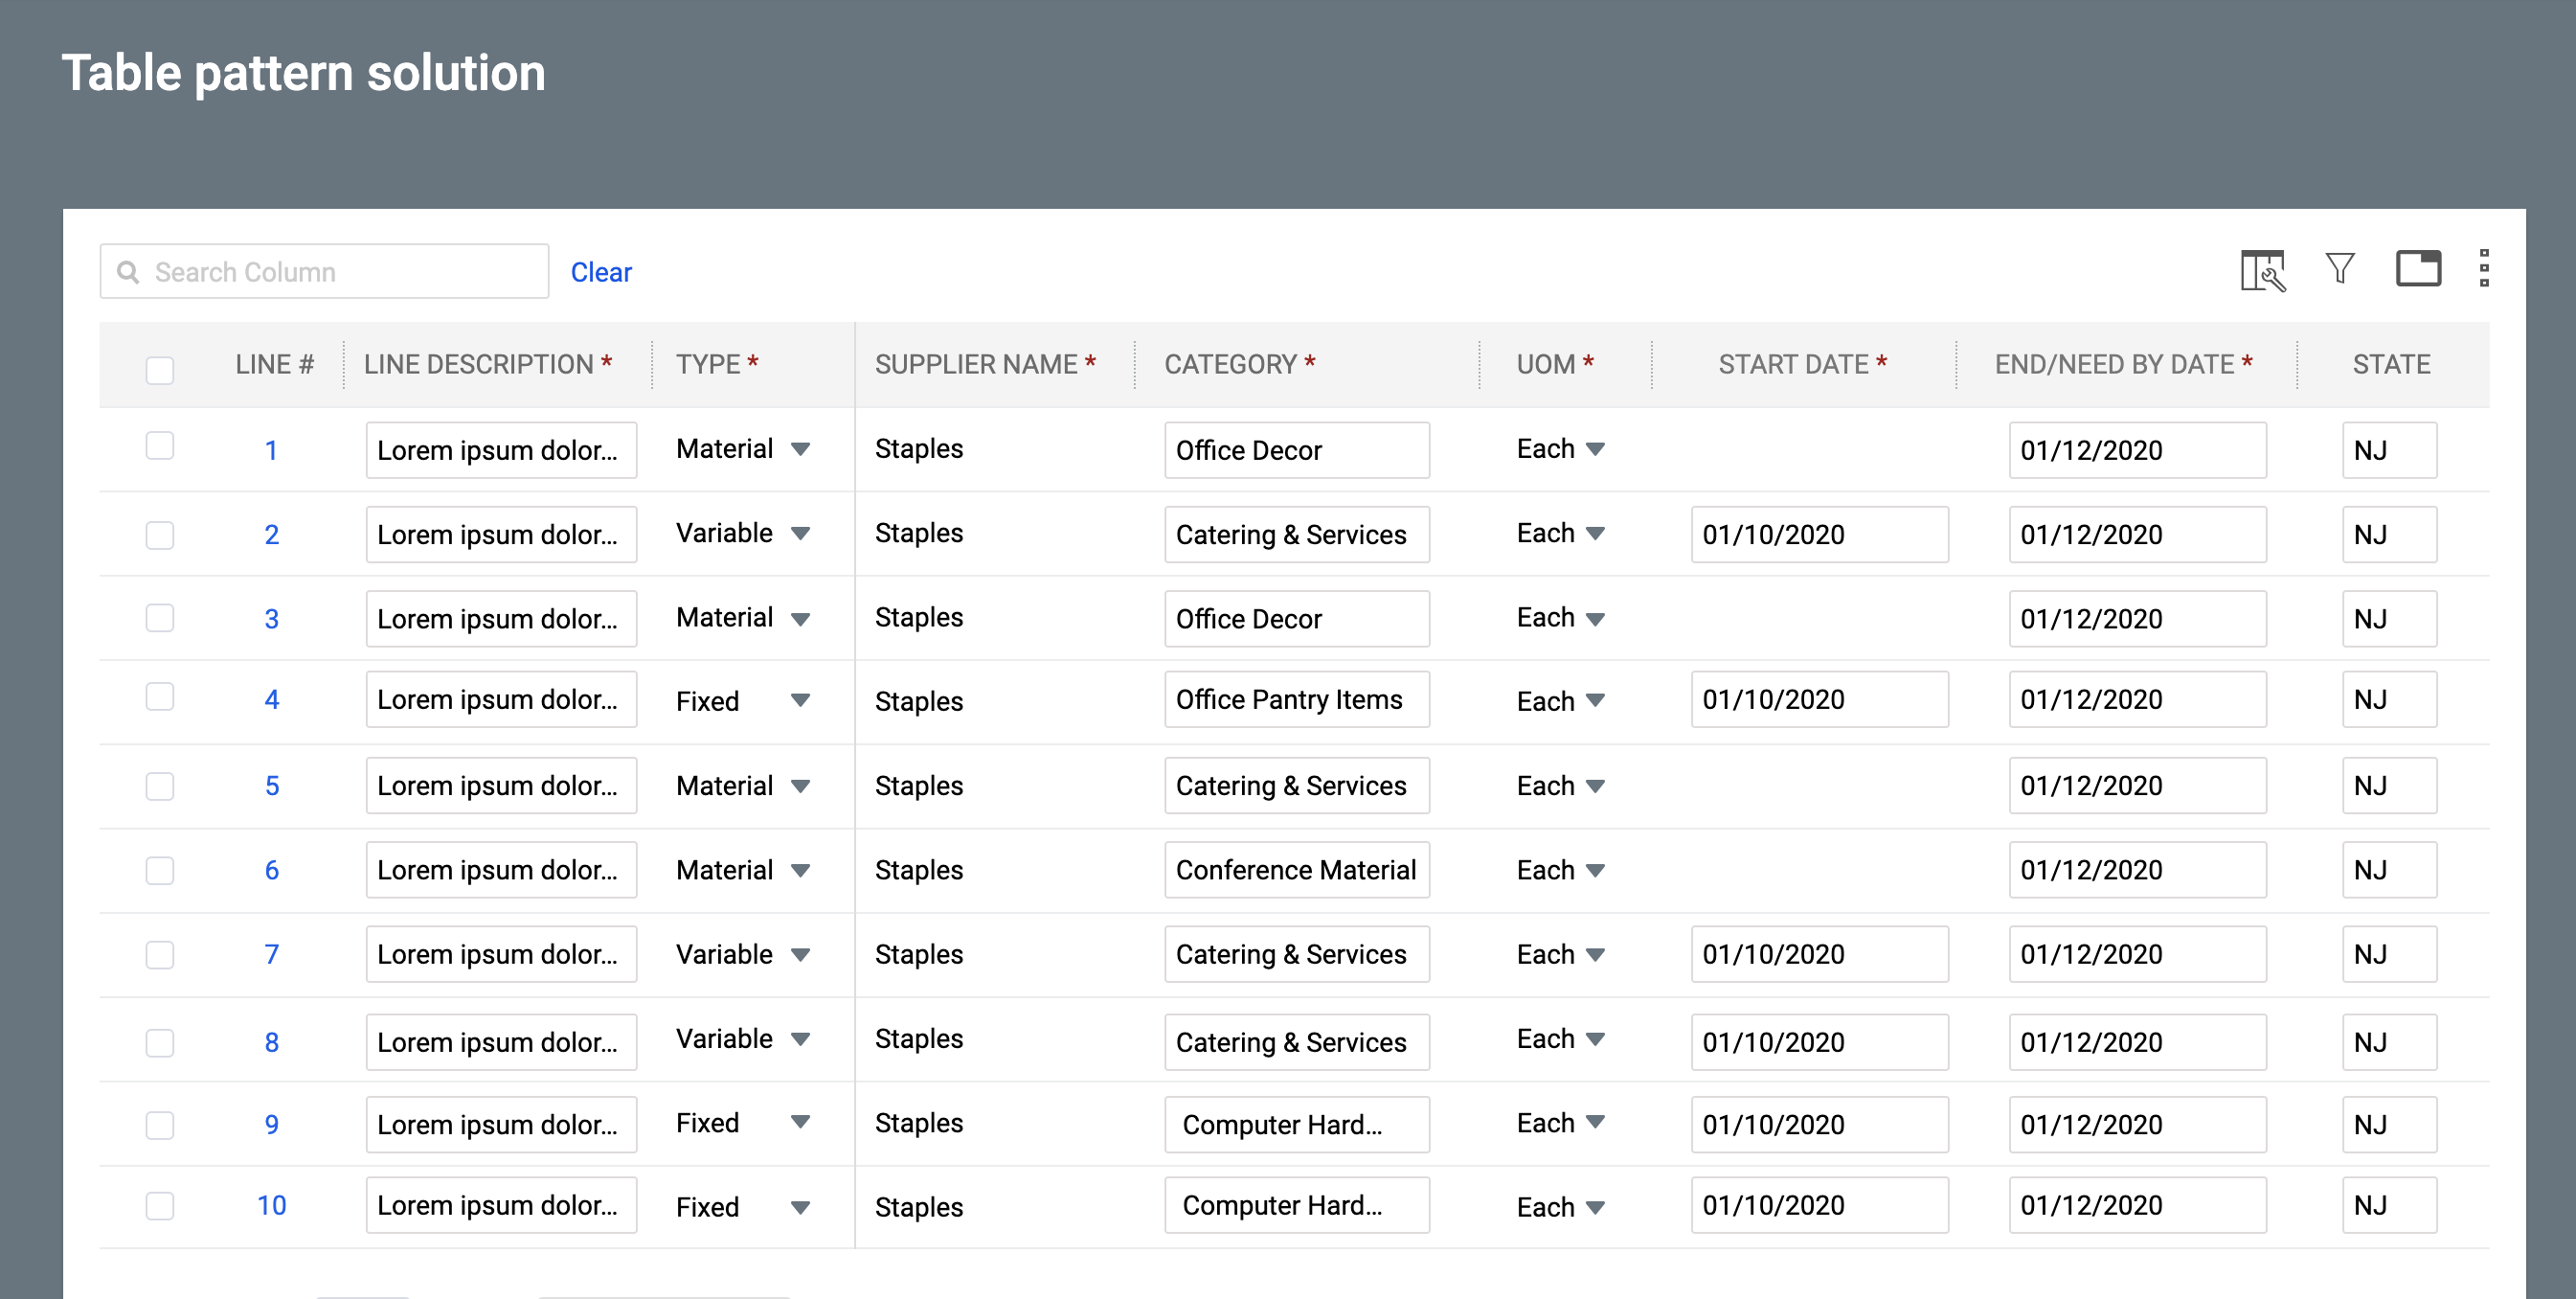Open the Type dropdown in row 2

click(x=800, y=534)
